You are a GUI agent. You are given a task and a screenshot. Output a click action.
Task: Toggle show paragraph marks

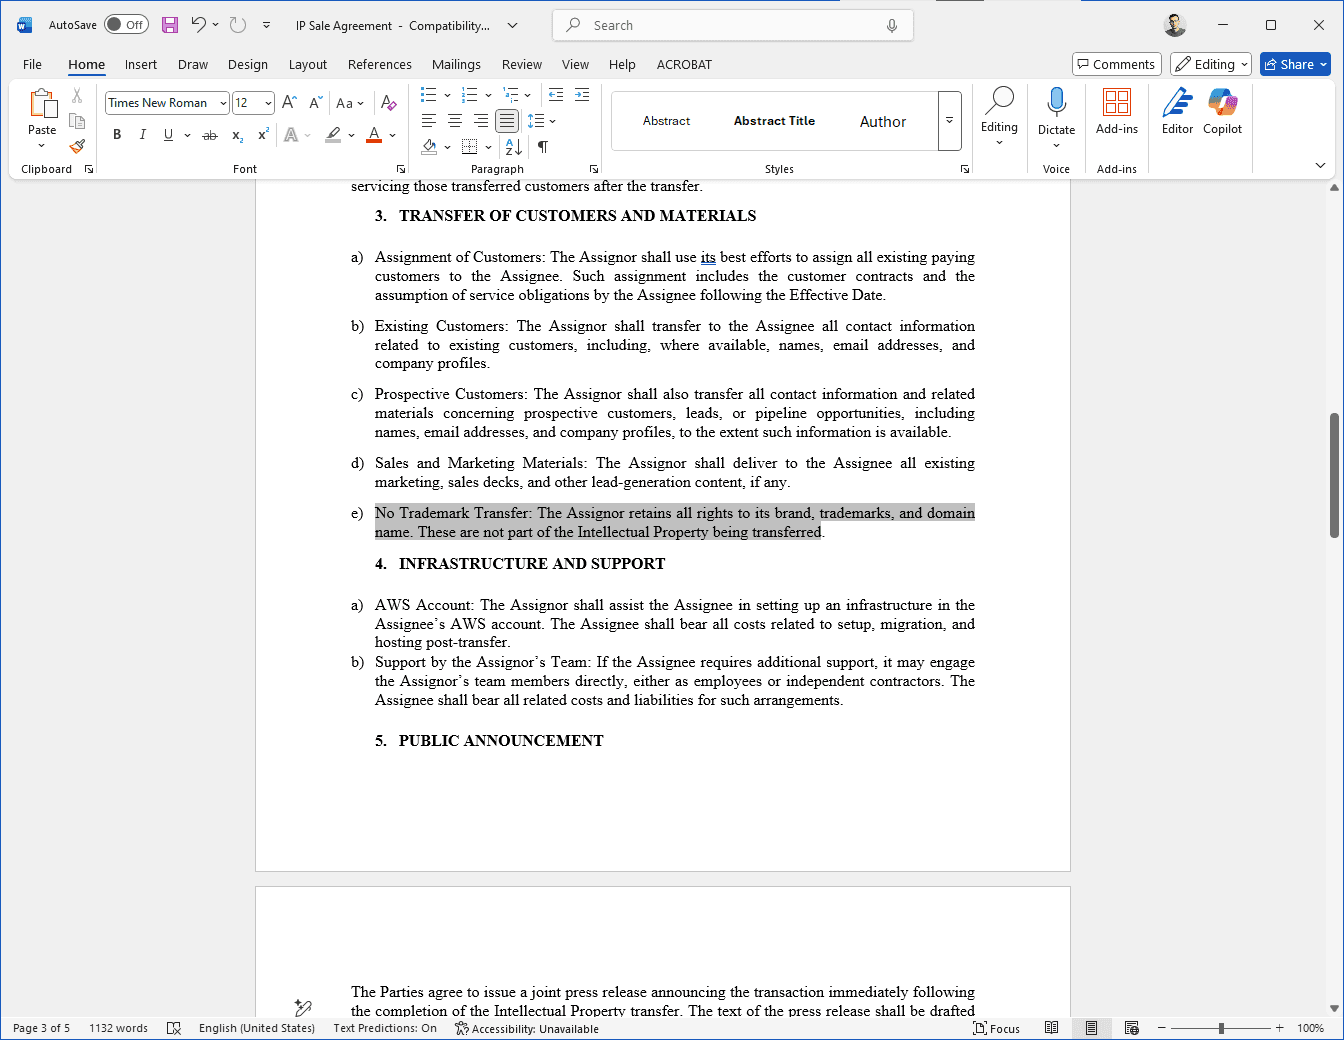coord(542,146)
